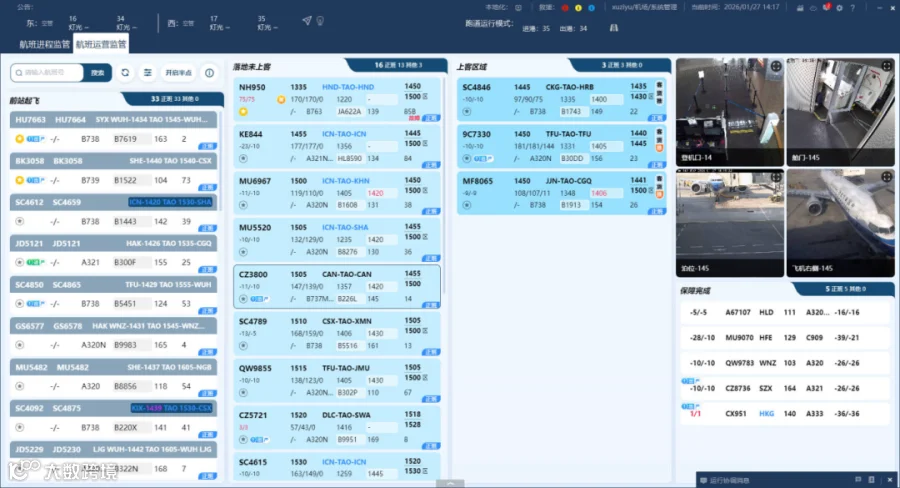Image resolution: width=900 pixels, height=488 pixels.
Task: Click the refresh icon beside the search box
Action: click(x=125, y=73)
